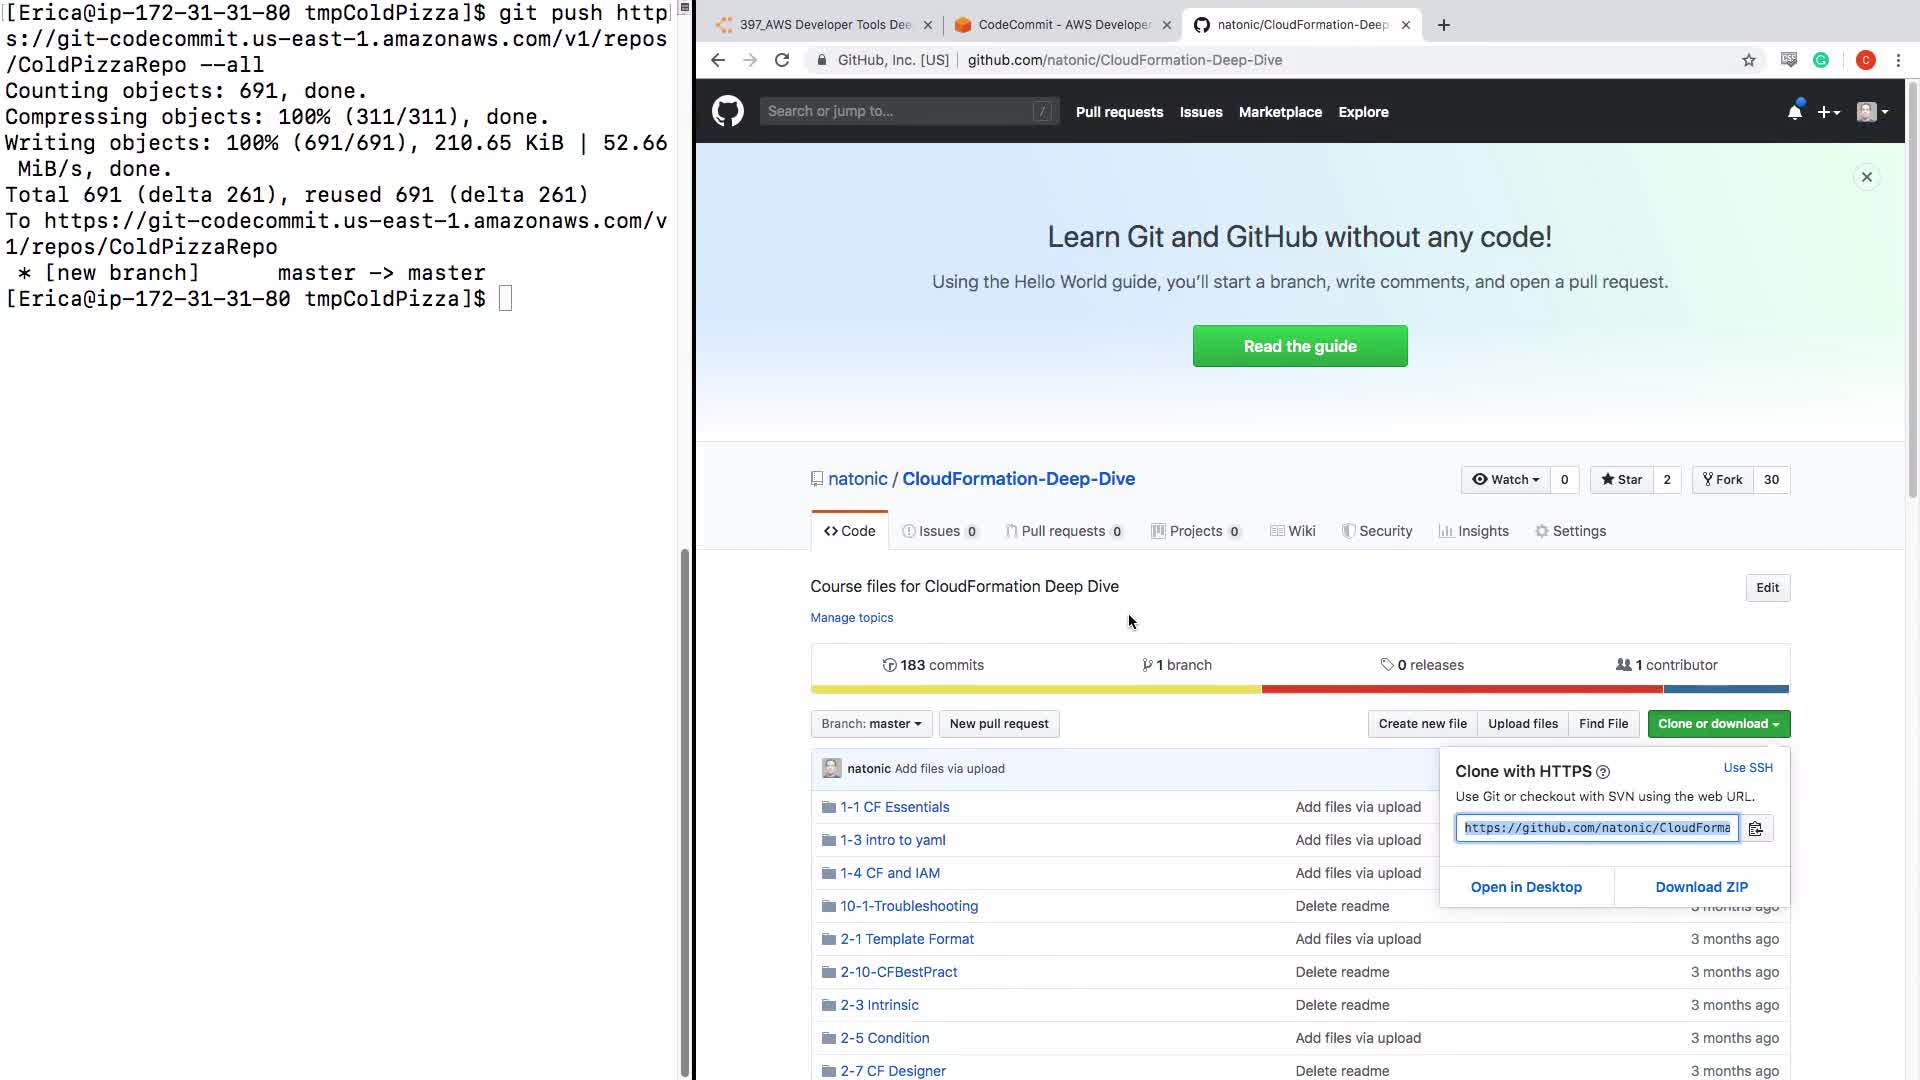Click the Read the guide button
The image size is (1920, 1080).
pyautogui.click(x=1299, y=346)
